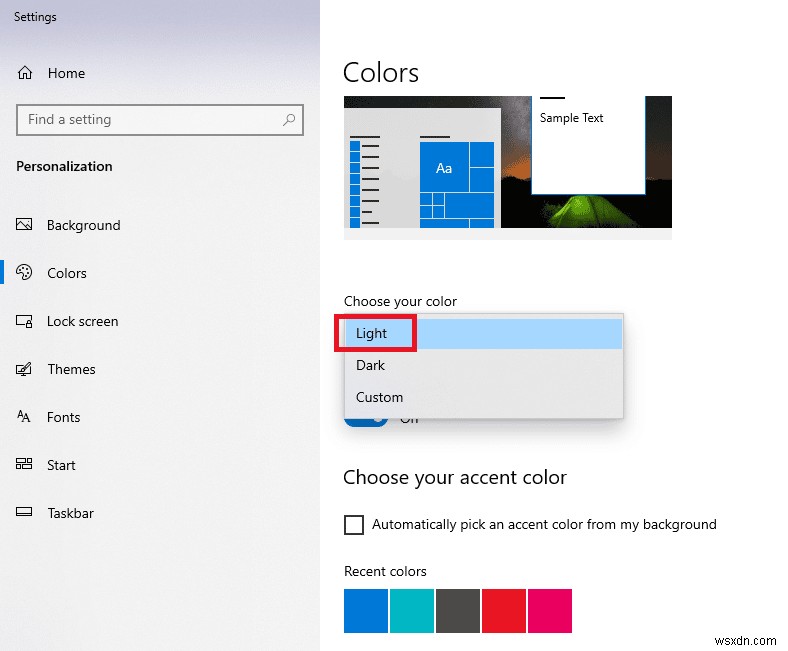Image resolution: width=788 pixels, height=651 pixels.
Task: Select the blue recent color swatch
Action: [366, 611]
